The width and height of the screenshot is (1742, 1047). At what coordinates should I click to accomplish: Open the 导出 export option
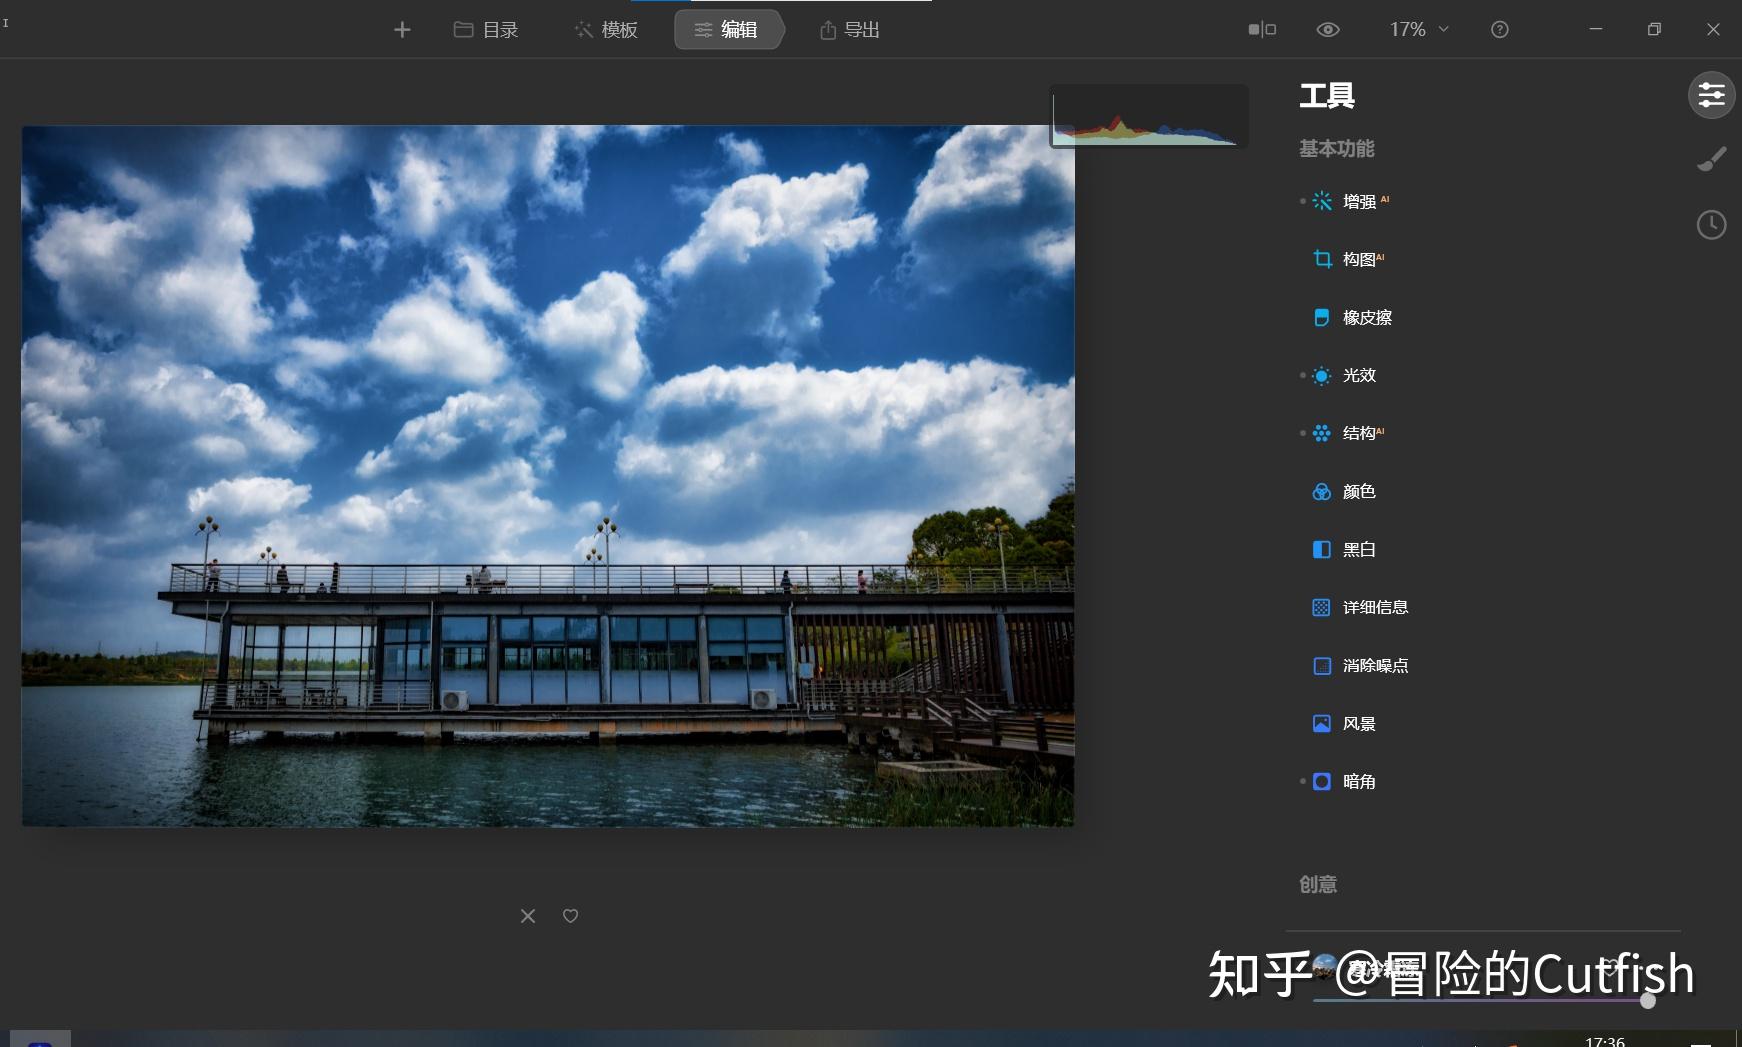pyautogui.click(x=846, y=29)
